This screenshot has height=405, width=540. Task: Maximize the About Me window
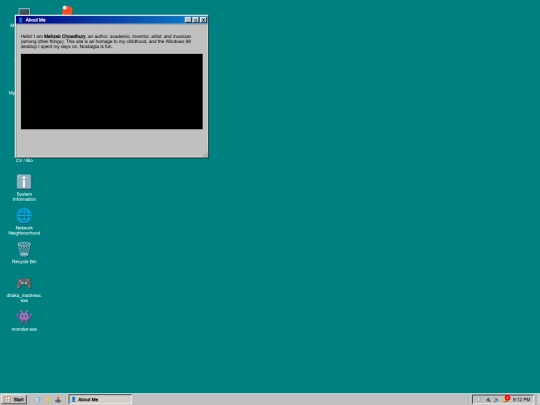point(195,20)
